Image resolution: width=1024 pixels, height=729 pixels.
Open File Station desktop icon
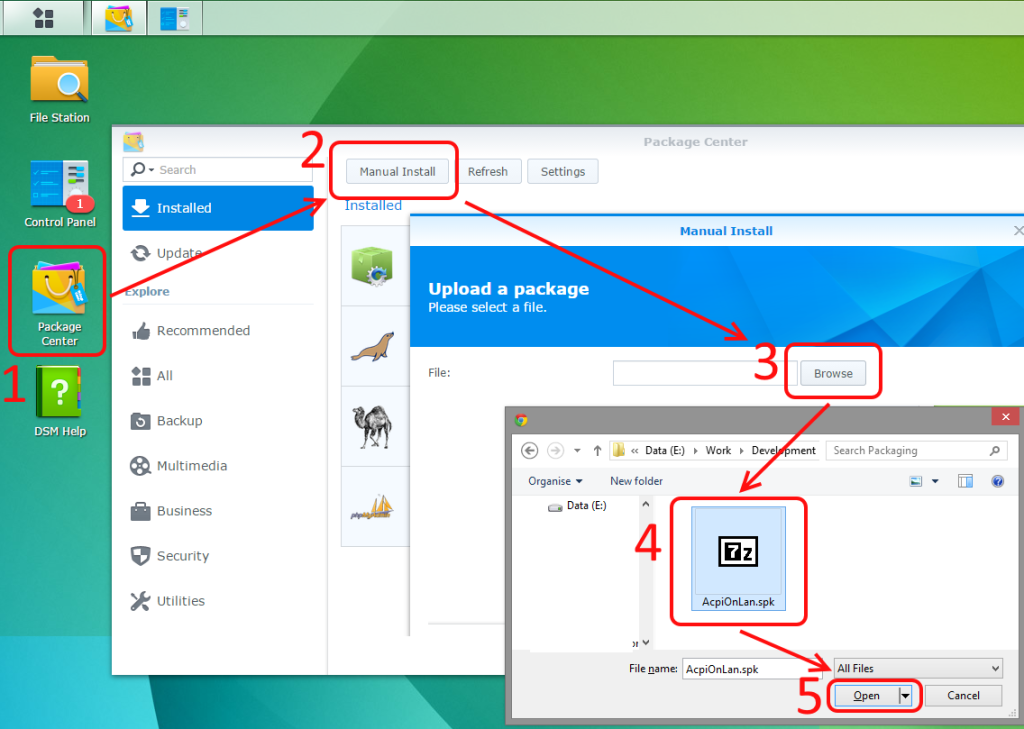click(x=59, y=89)
